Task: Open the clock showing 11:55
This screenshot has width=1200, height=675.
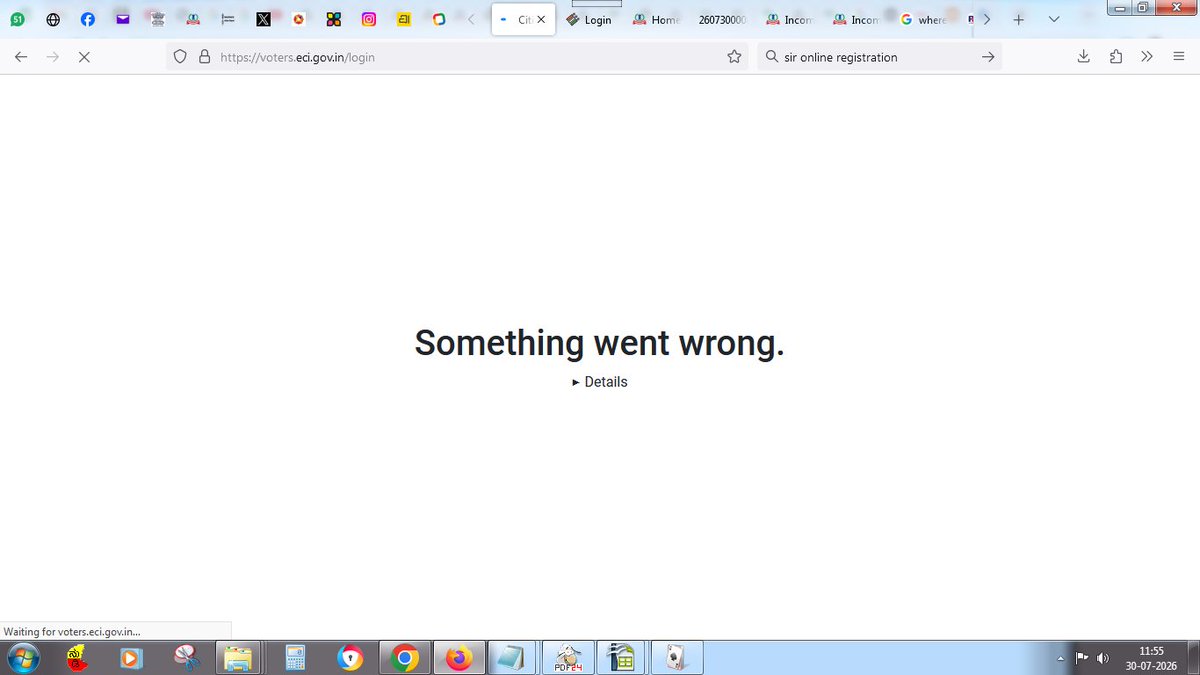Action: point(1151,657)
